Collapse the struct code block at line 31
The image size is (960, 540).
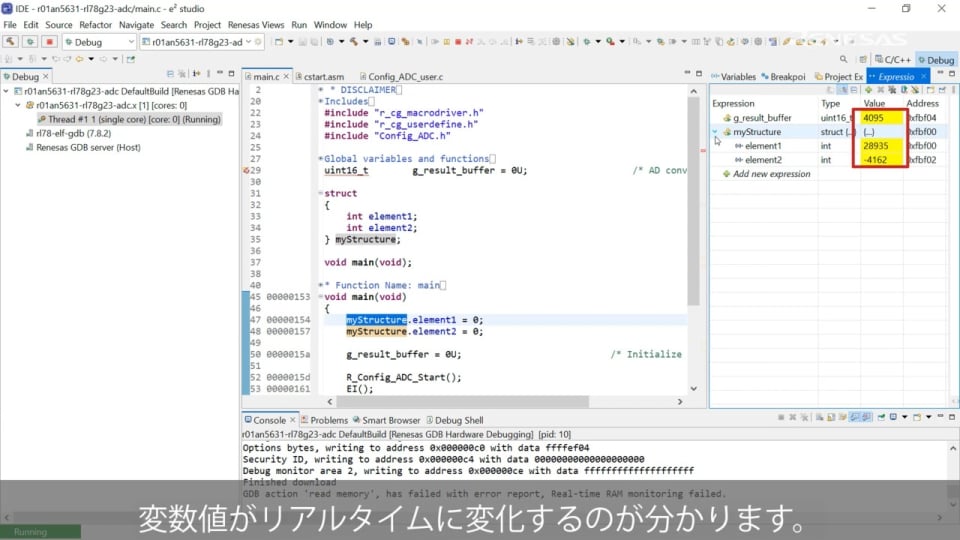coord(321,193)
